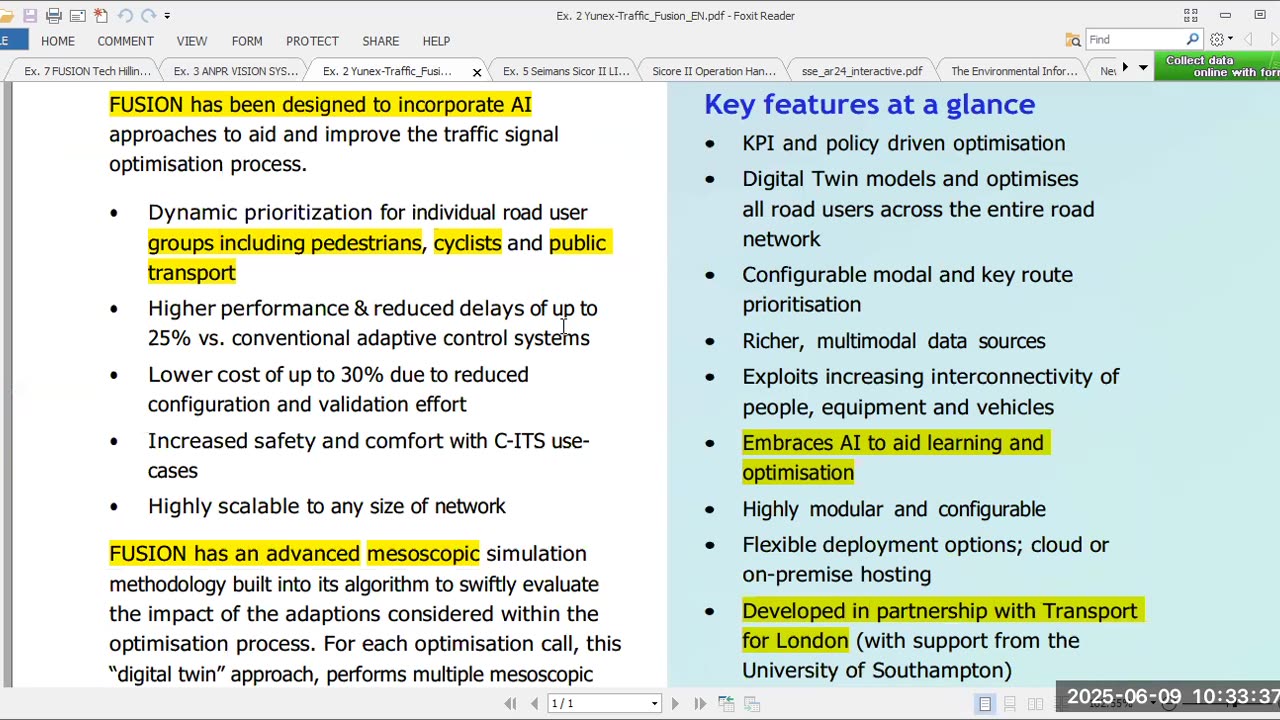The image size is (1280, 720).
Task: Go to the previous page
Action: click(x=534, y=704)
